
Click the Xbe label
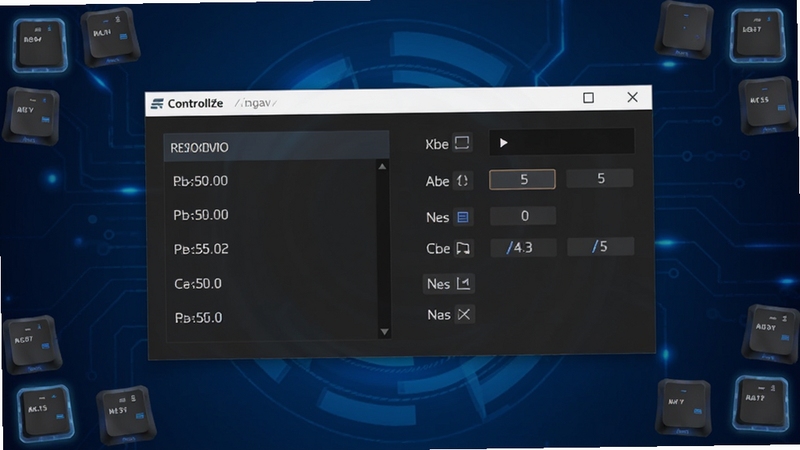tap(437, 144)
